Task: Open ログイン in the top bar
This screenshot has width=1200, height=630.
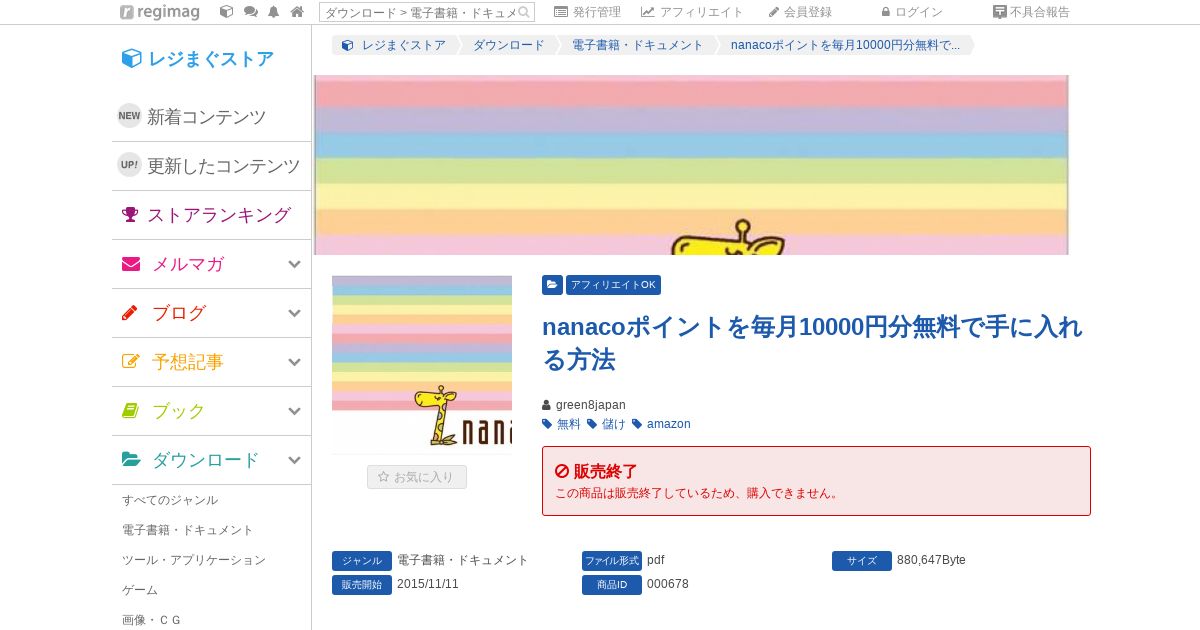Action: (912, 12)
